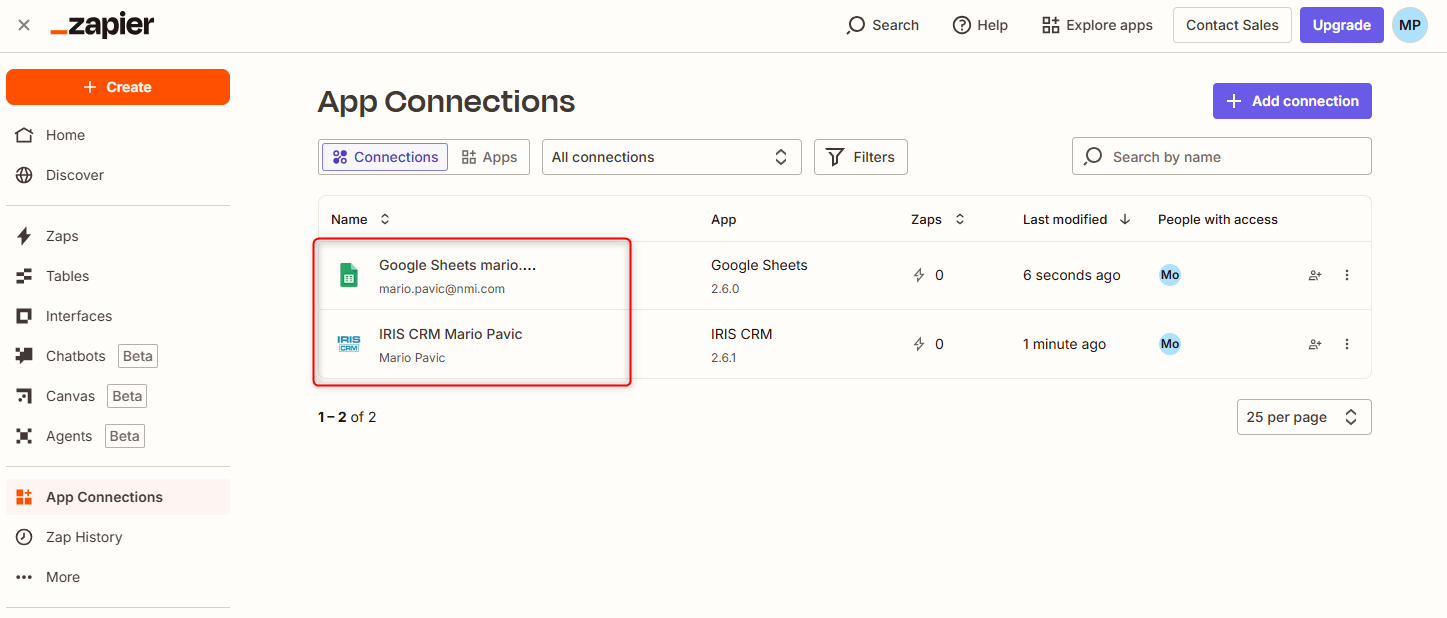The width and height of the screenshot is (1447, 618).
Task: Click Mo avatar in Google Sheets row
Action: pyautogui.click(x=1170, y=275)
